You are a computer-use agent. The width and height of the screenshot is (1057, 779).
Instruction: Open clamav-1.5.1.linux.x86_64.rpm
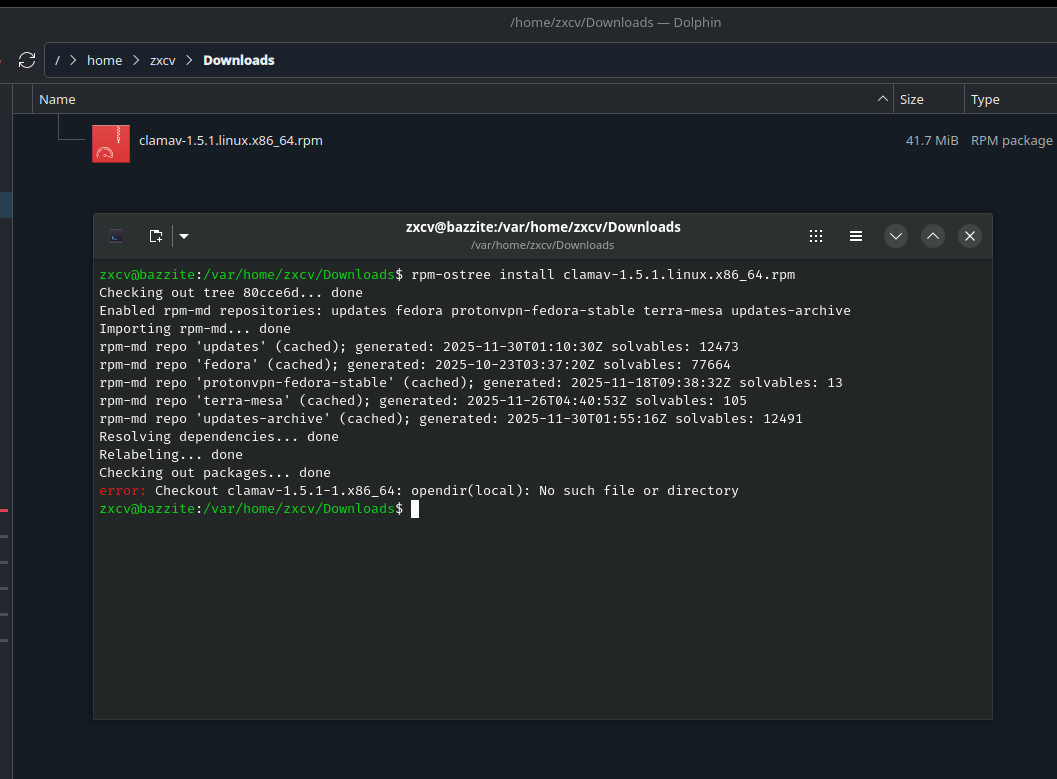[230, 140]
